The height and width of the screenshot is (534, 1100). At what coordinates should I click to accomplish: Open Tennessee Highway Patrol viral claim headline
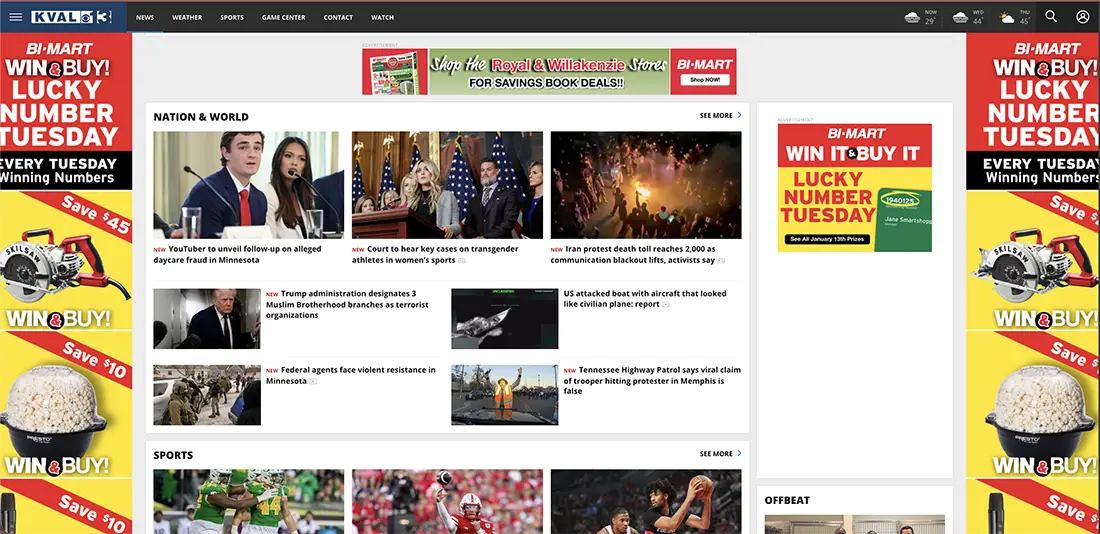pos(652,380)
